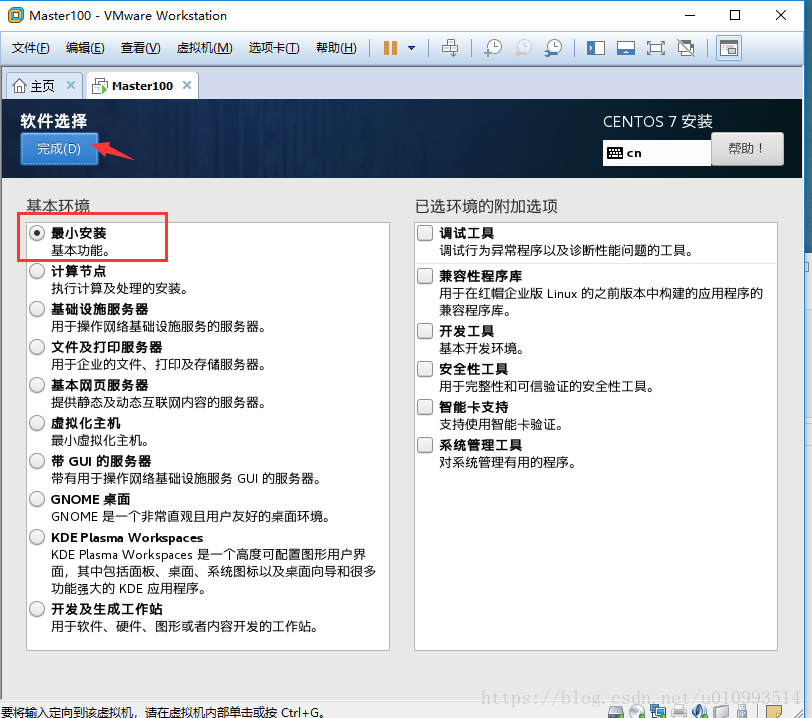Click the Send Ctrl+Alt+Del icon
This screenshot has width=812, height=718.
click(450, 48)
